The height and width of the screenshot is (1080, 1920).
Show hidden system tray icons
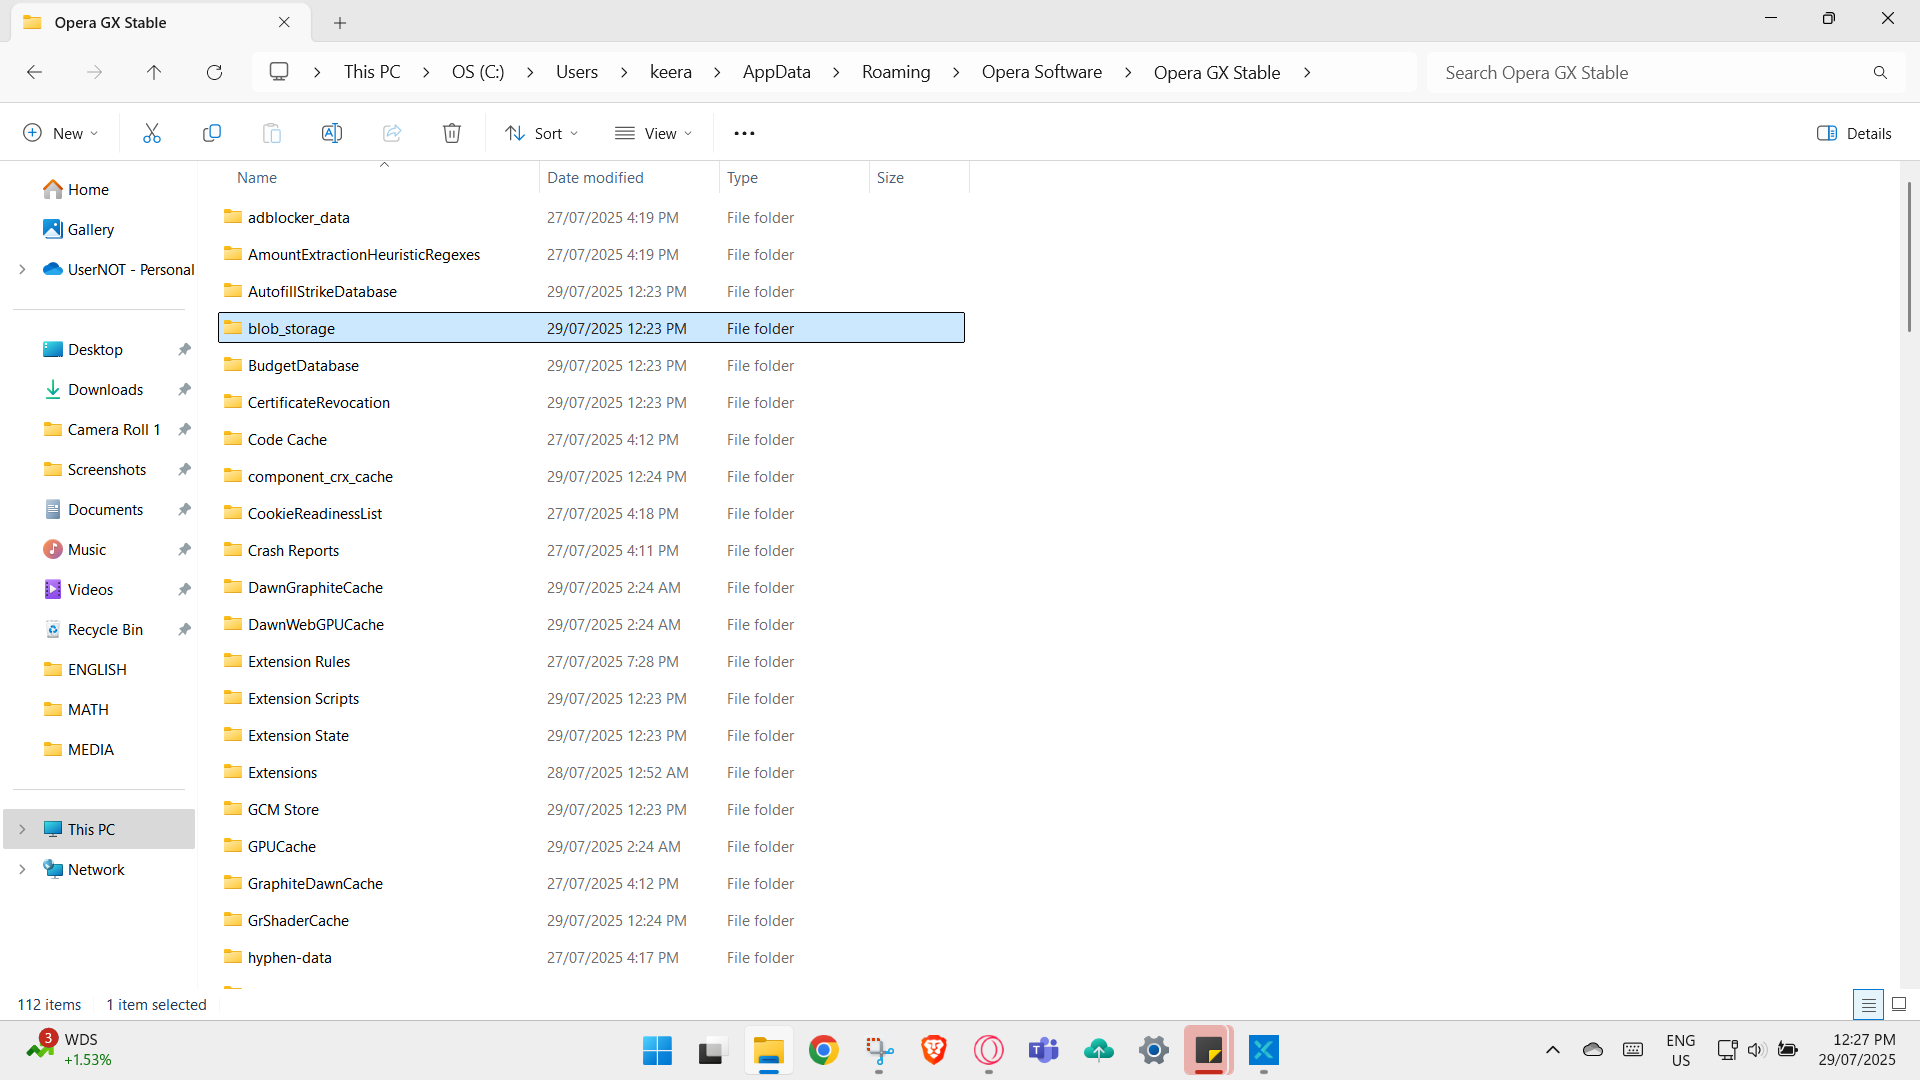click(x=1552, y=1050)
